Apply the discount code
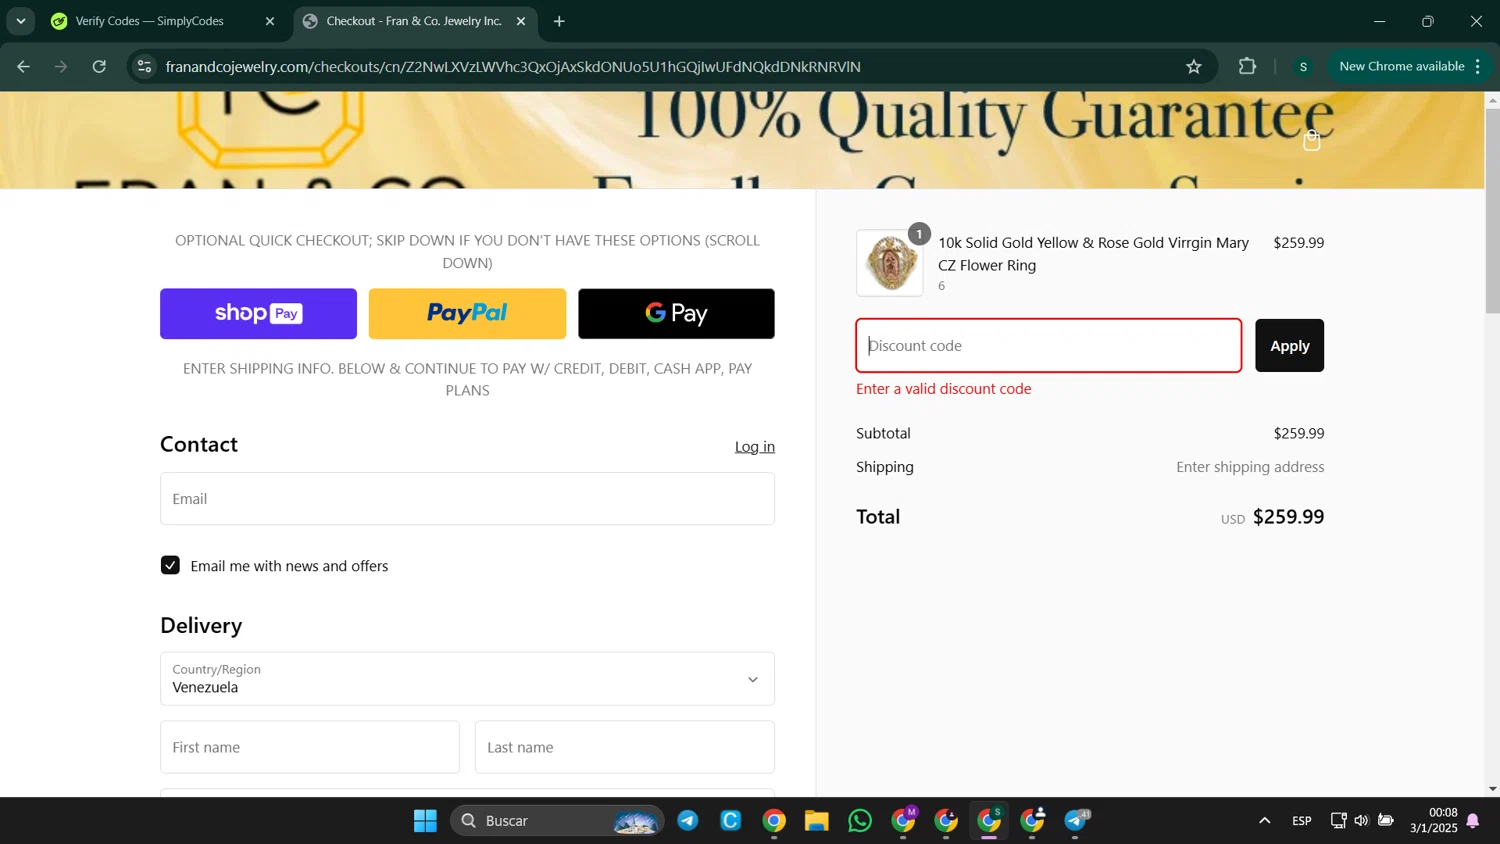1500x844 pixels. pos(1289,345)
